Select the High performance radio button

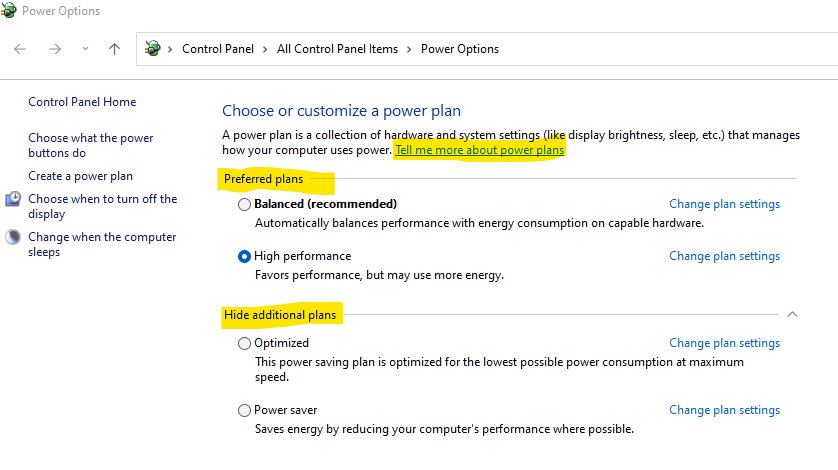pyautogui.click(x=244, y=257)
